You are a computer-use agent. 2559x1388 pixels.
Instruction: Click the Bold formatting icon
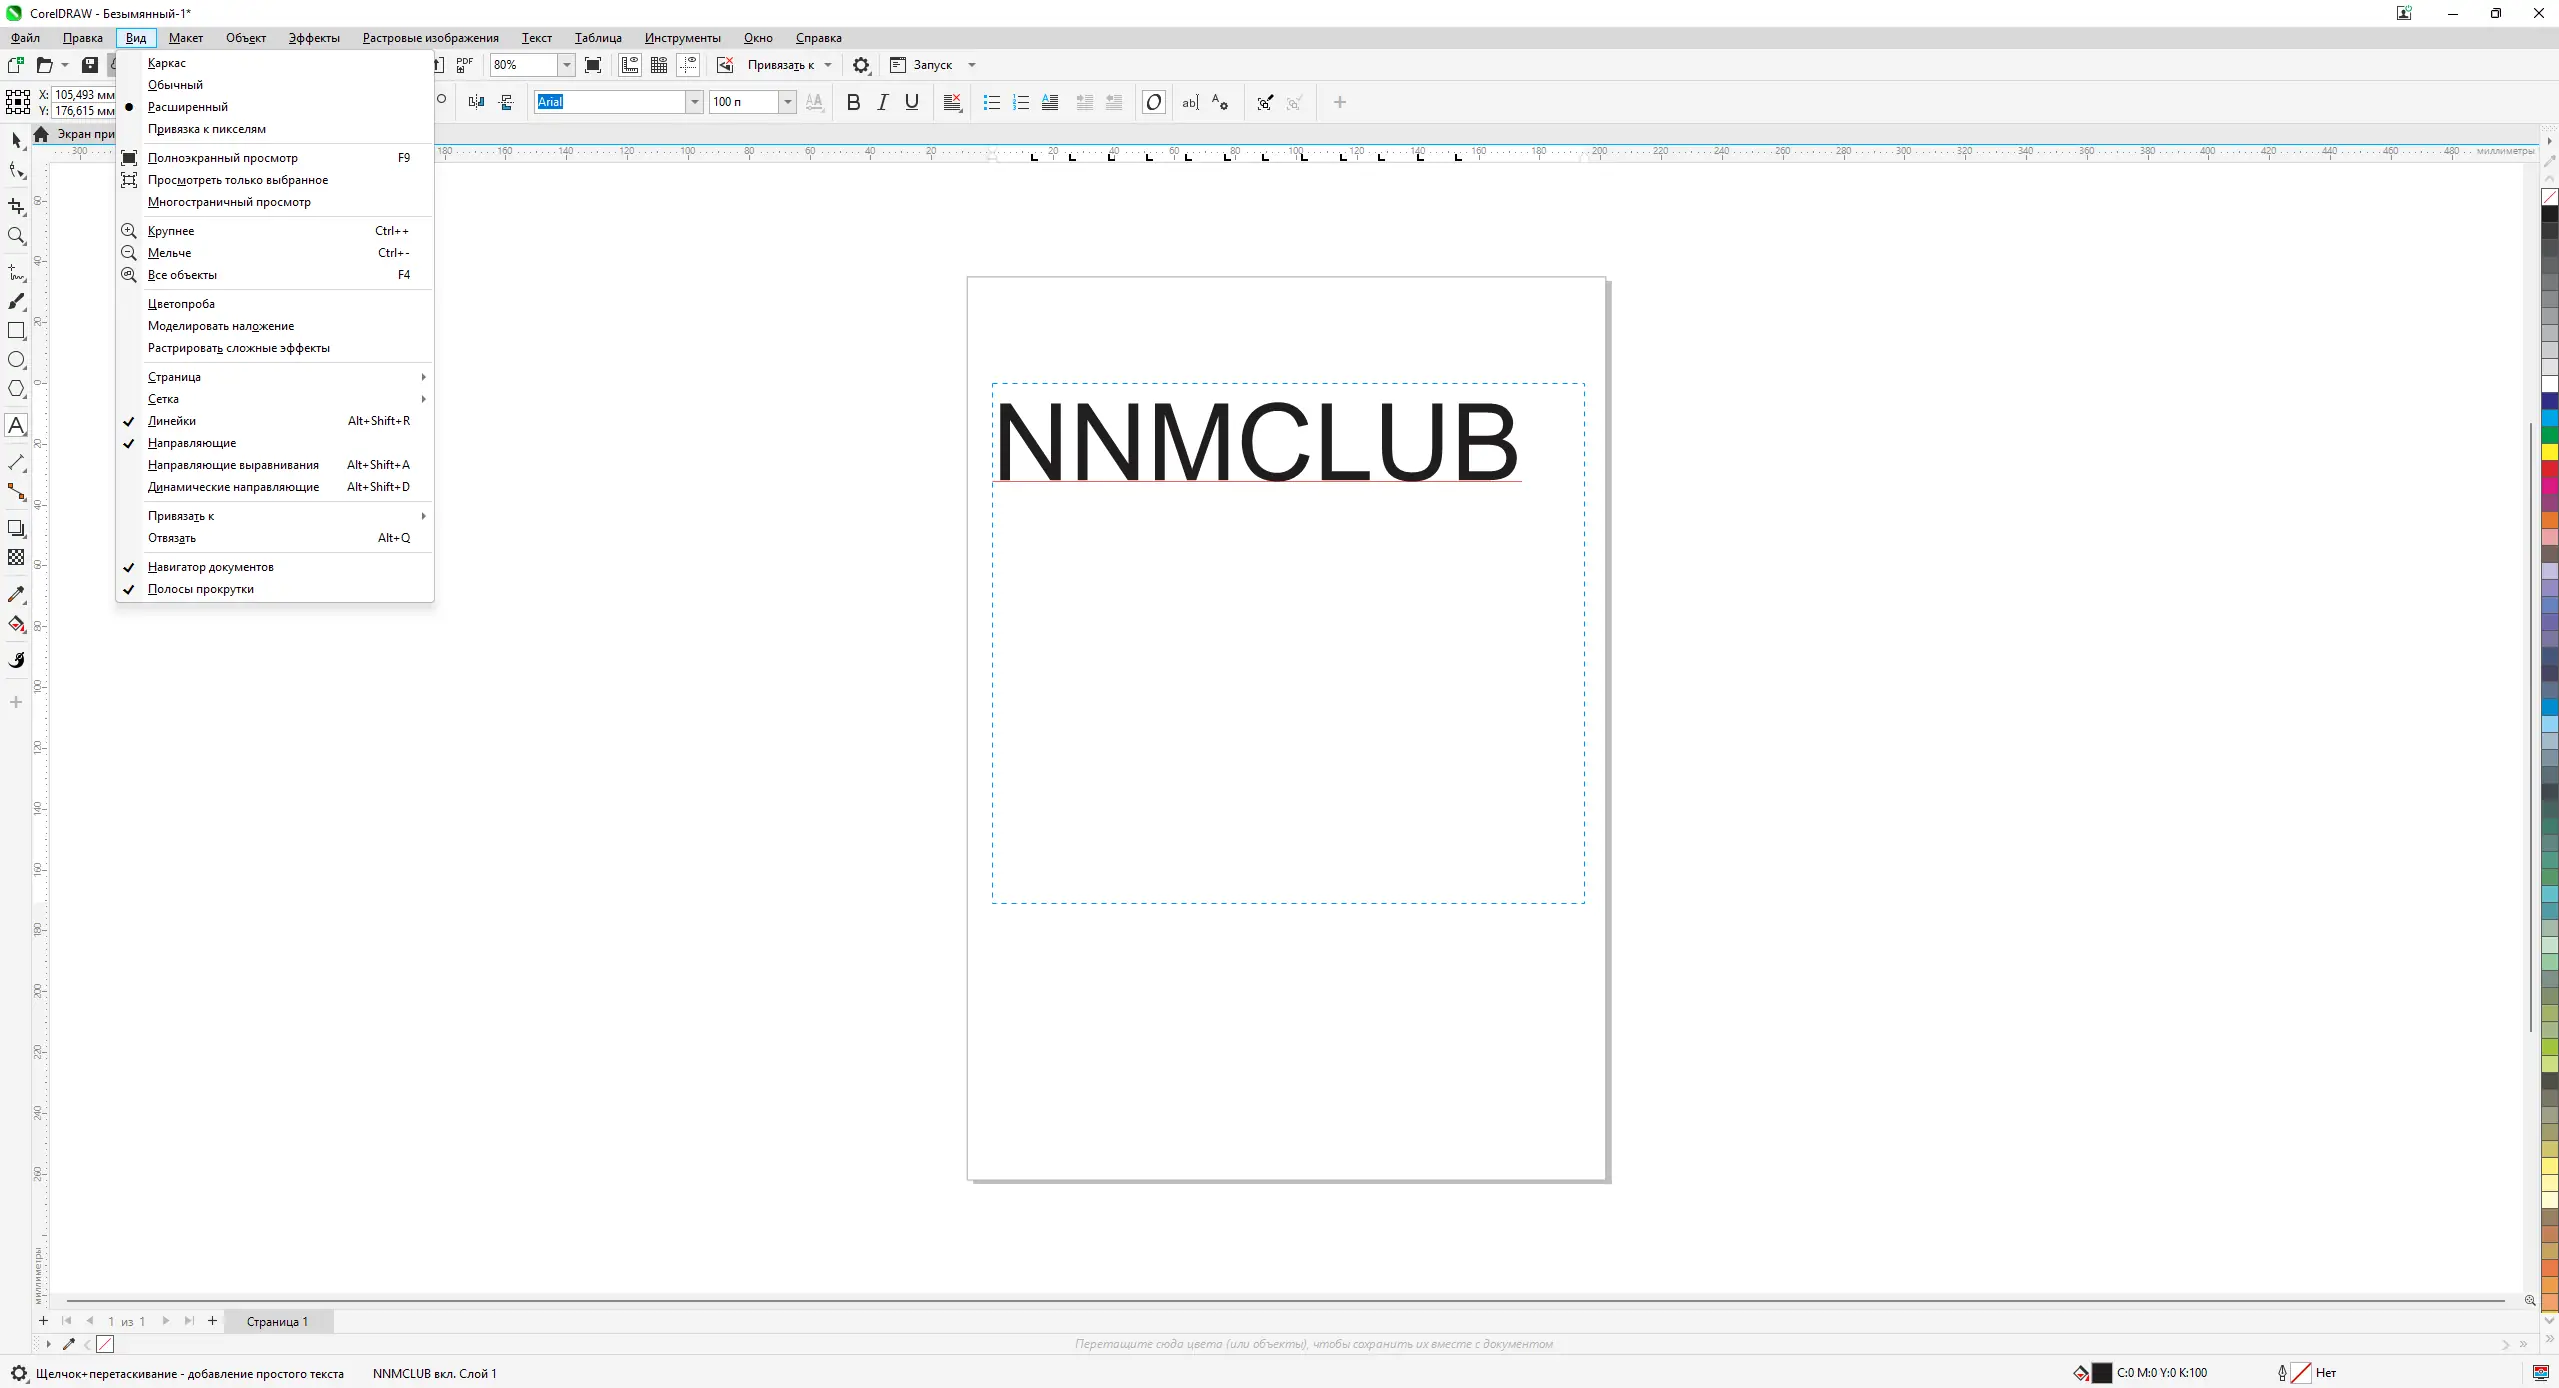[x=853, y=102]
